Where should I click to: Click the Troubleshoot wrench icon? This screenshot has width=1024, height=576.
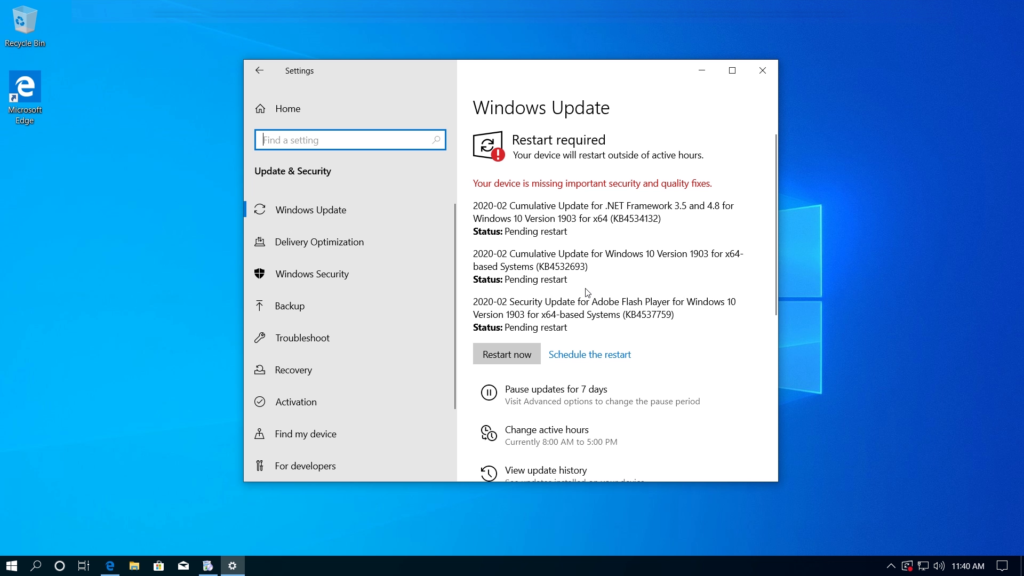(259, 338)
